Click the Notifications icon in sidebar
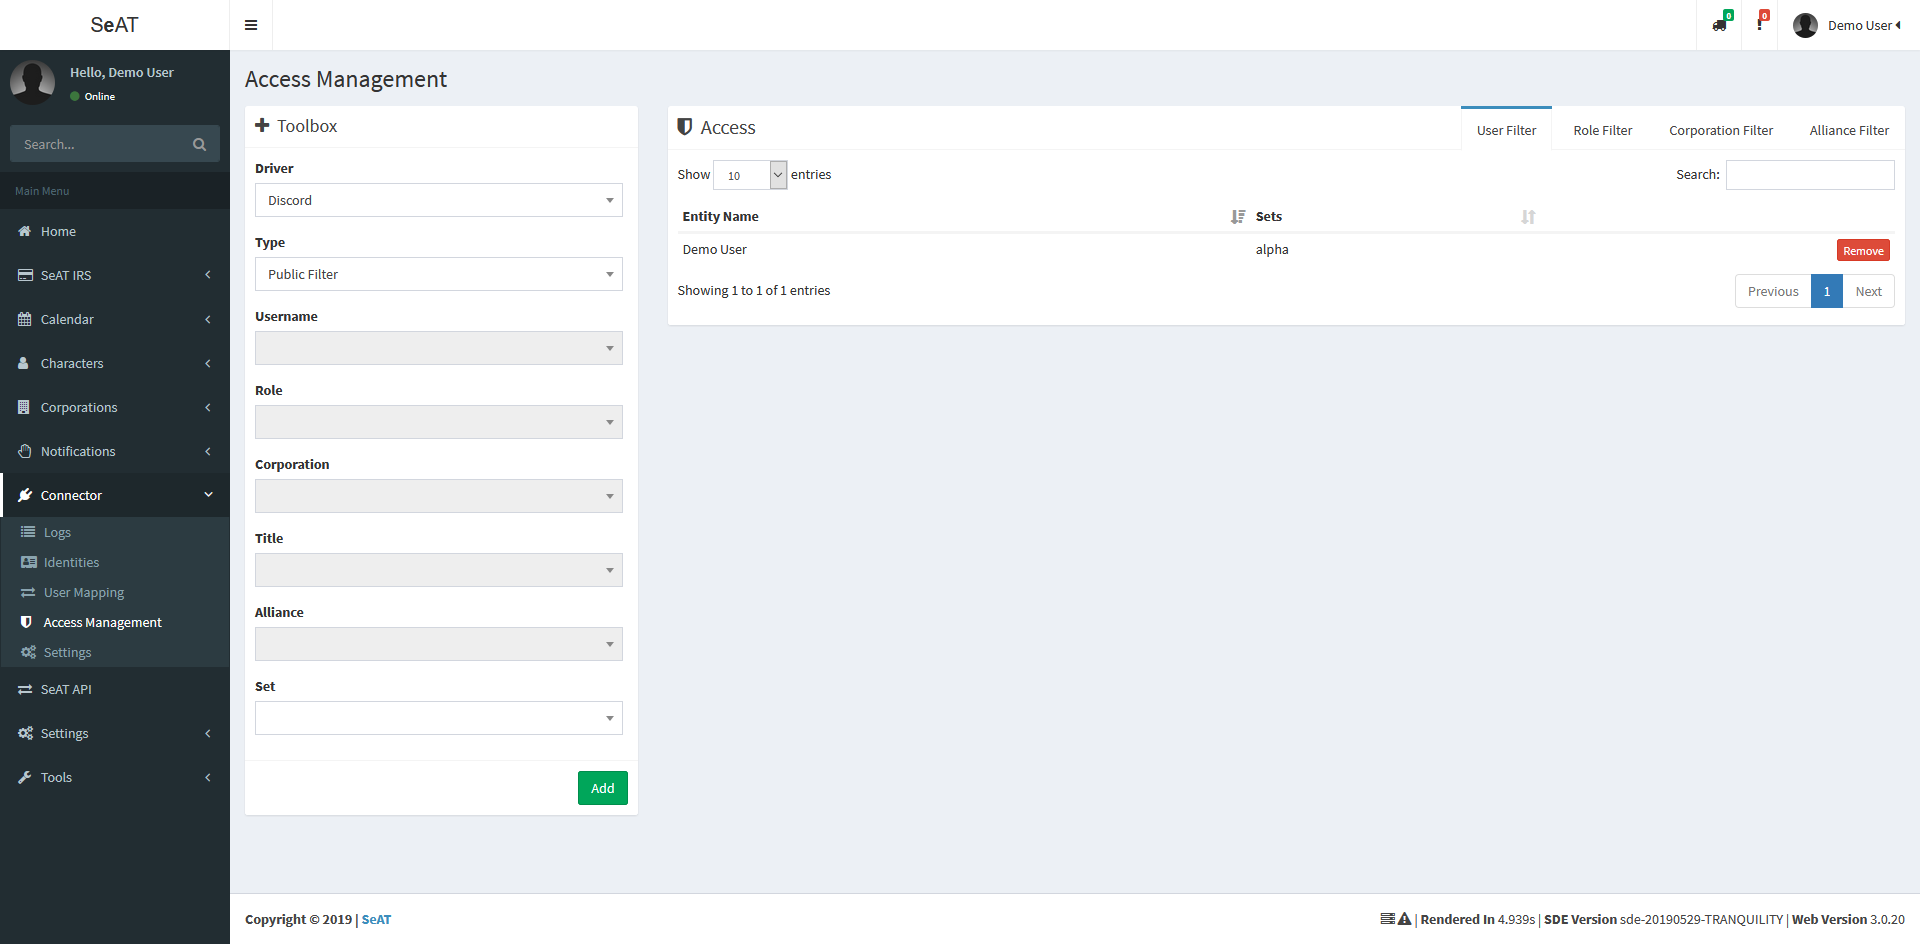The width and height of the screenshot is (1920, 944). click(x=25, y=451)
